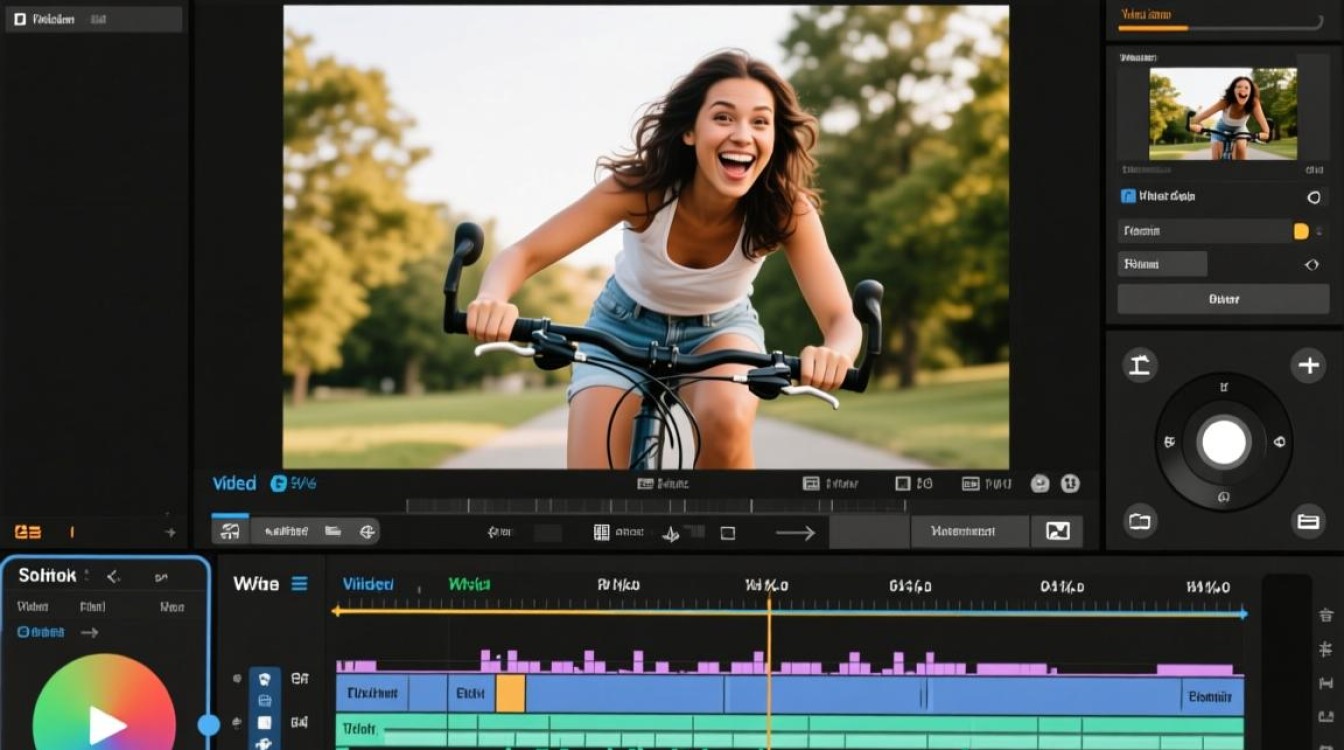Click the top icon in the blue track header column

pyautogui.click(x=265, y=679)
